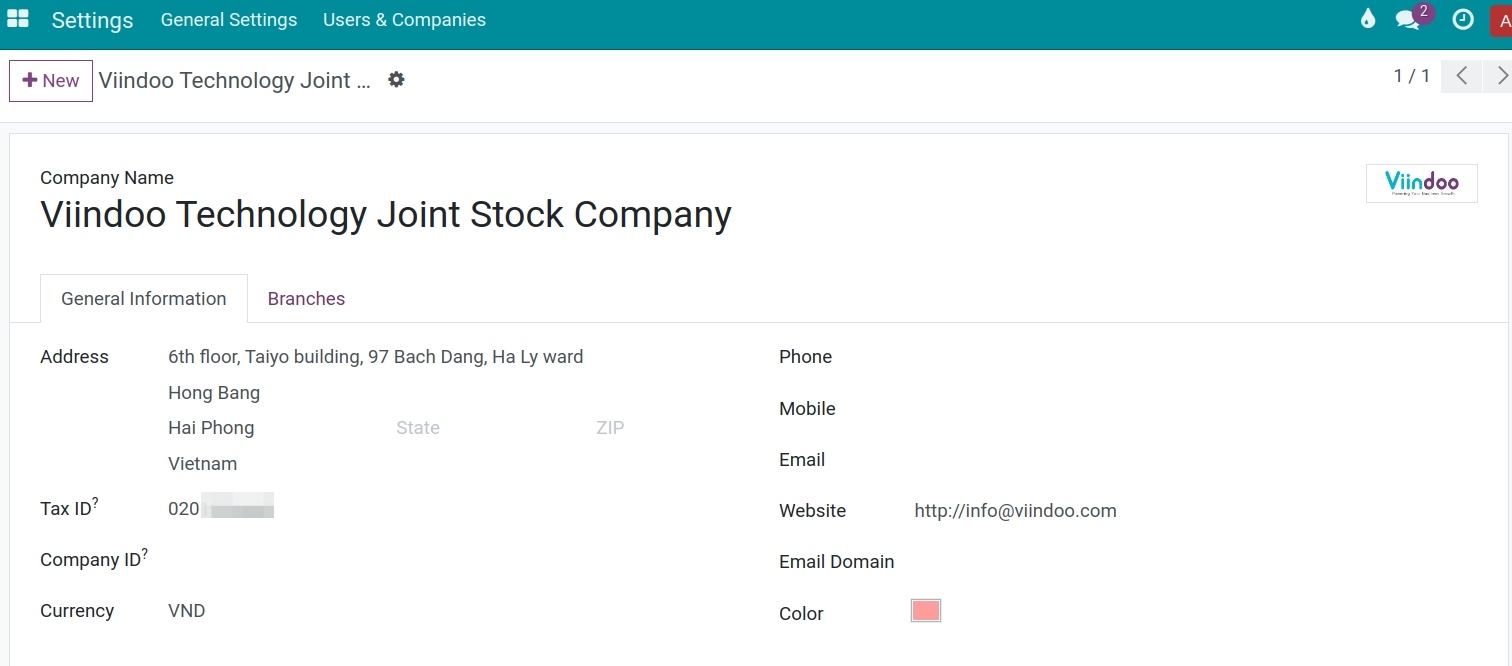Viewport: 1512px width, 666px height.
Task: Click the gear actions icon beside the record title
Action: click(396, 80)
